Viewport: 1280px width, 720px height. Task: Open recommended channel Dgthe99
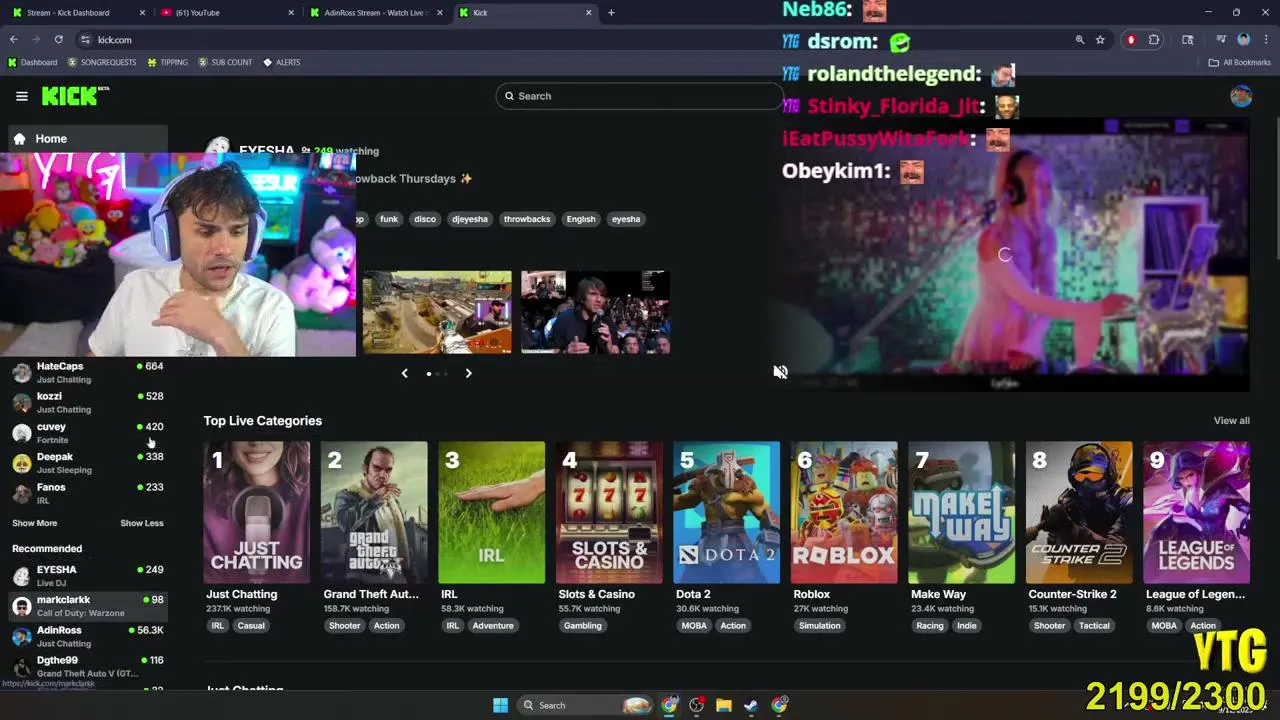[x=87, y=666]
